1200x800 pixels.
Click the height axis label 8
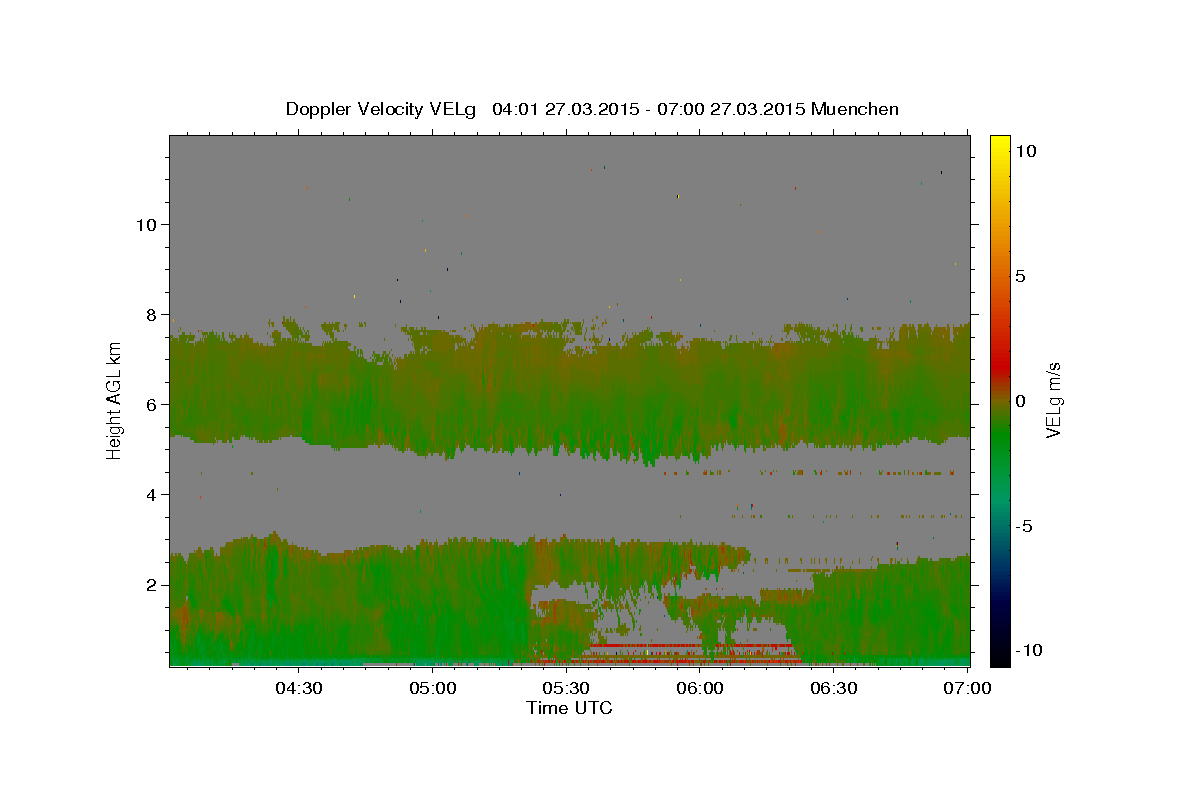click(x=153, y=314)
